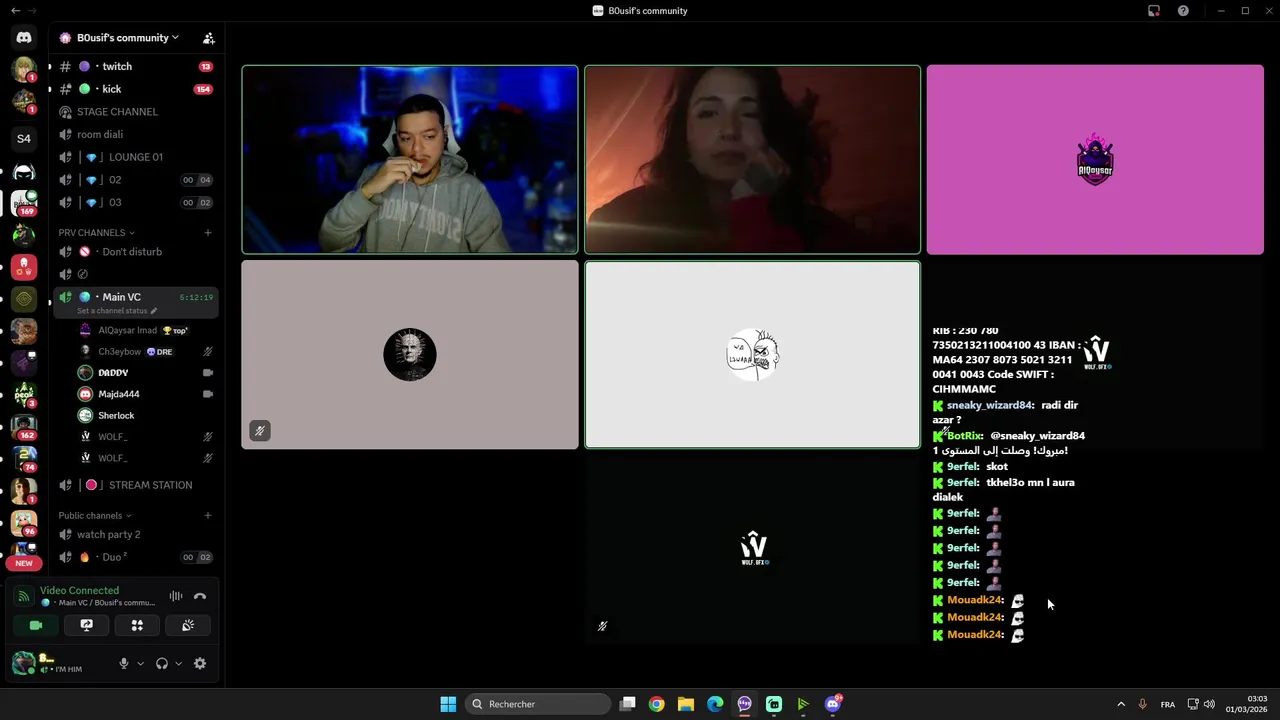
Task: Open the server with the 162 badge
Action: pyautogui.click(x=24, y=426)
